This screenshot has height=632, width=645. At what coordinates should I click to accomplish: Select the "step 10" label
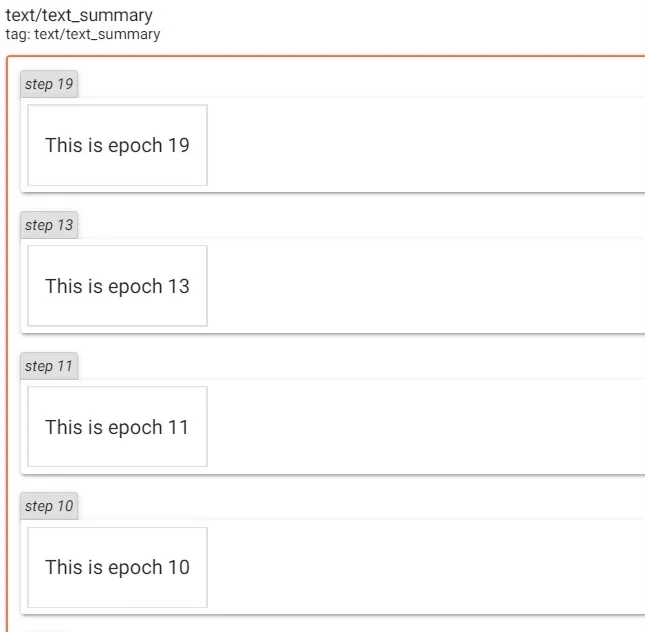[x=49, y=506]
